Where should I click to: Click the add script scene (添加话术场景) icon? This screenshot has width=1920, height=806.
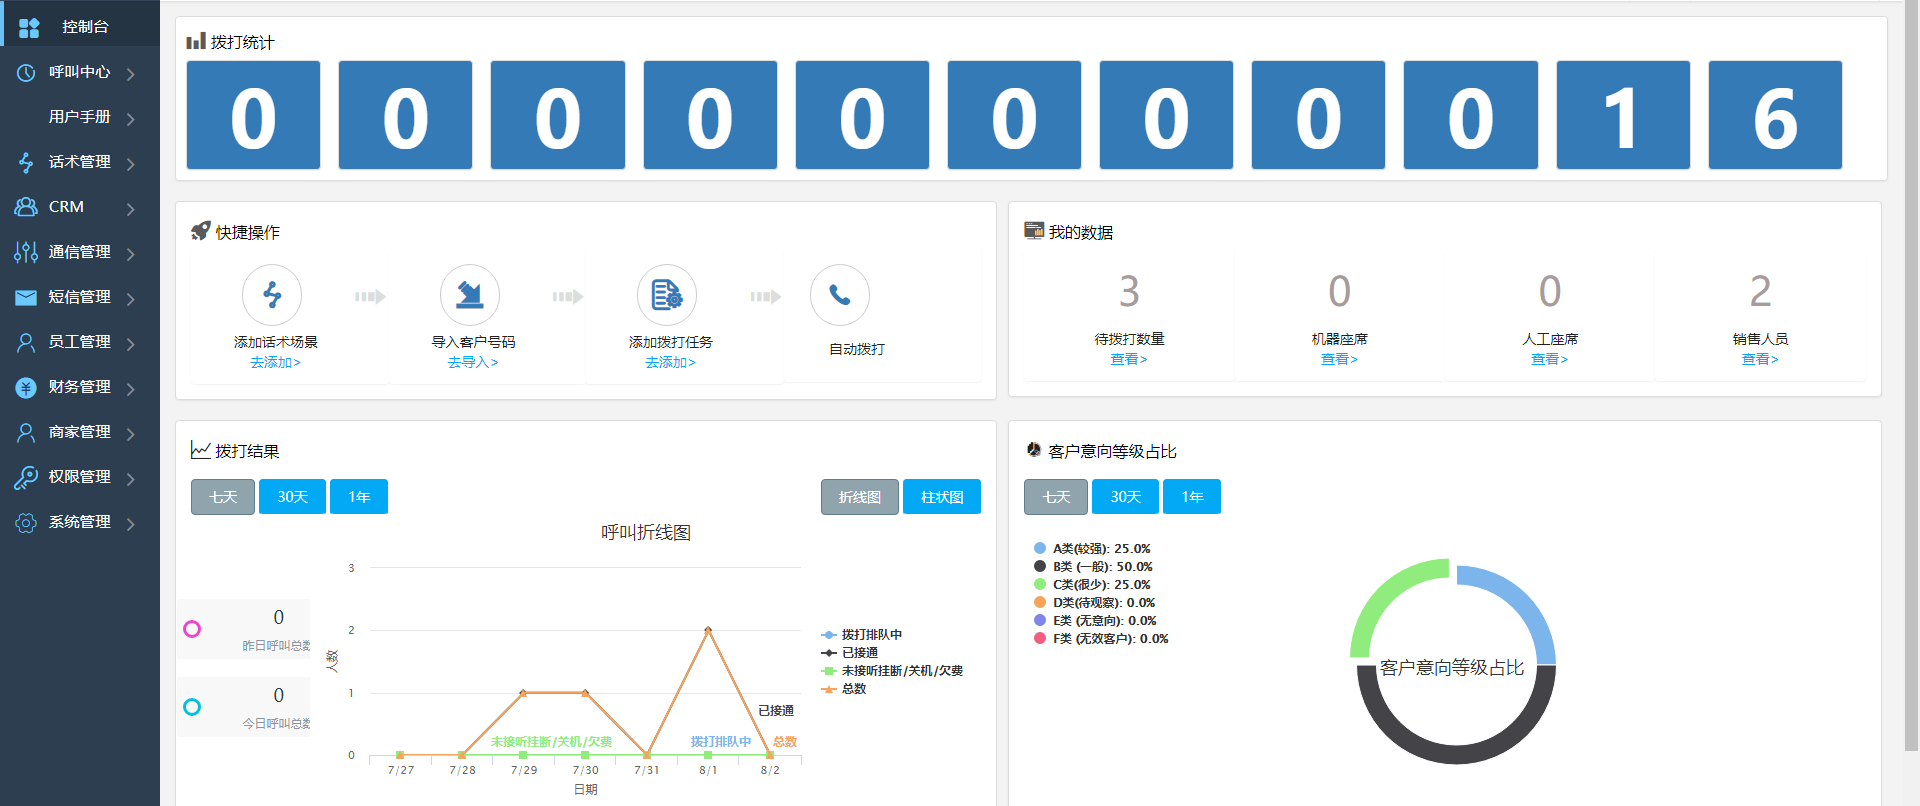pyautogui.click(x=272, y=295)
